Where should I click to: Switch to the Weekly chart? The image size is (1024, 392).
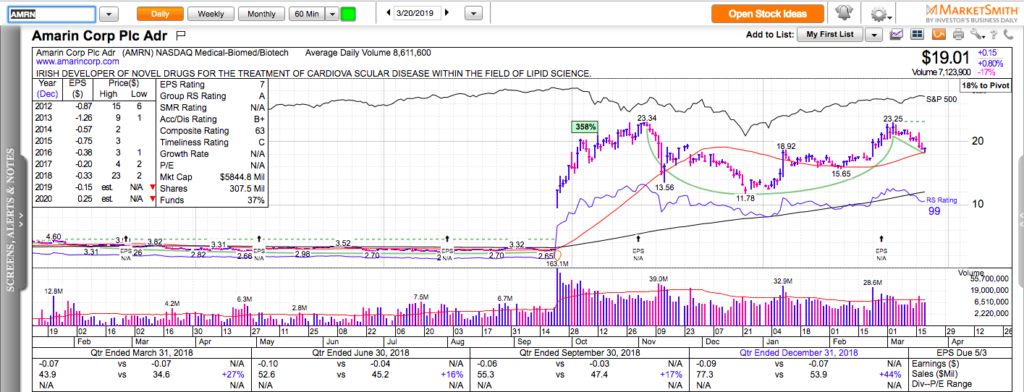(210, 14)
